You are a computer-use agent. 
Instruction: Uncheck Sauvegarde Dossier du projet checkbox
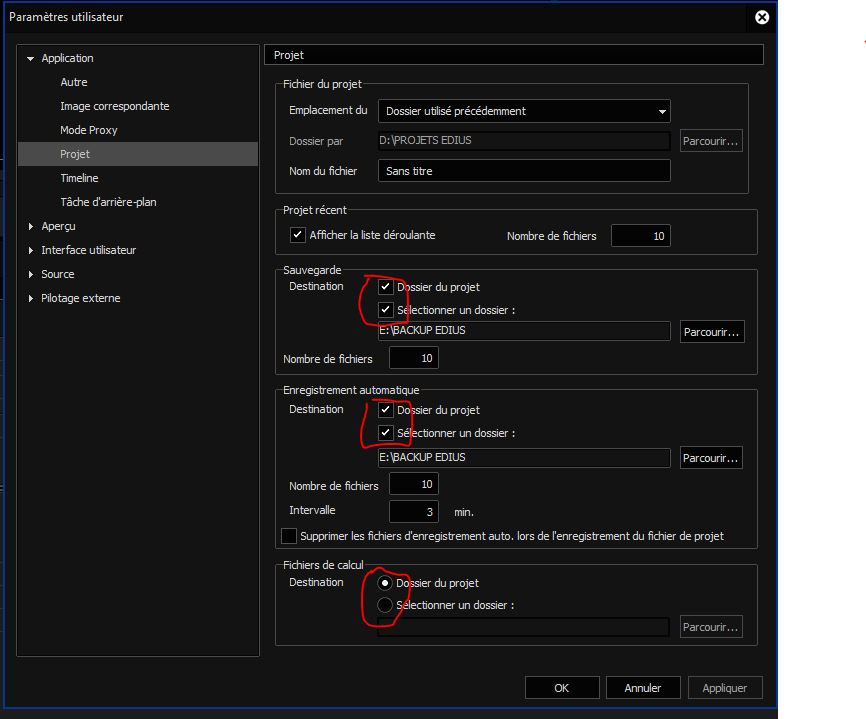[x=386, y=287]
